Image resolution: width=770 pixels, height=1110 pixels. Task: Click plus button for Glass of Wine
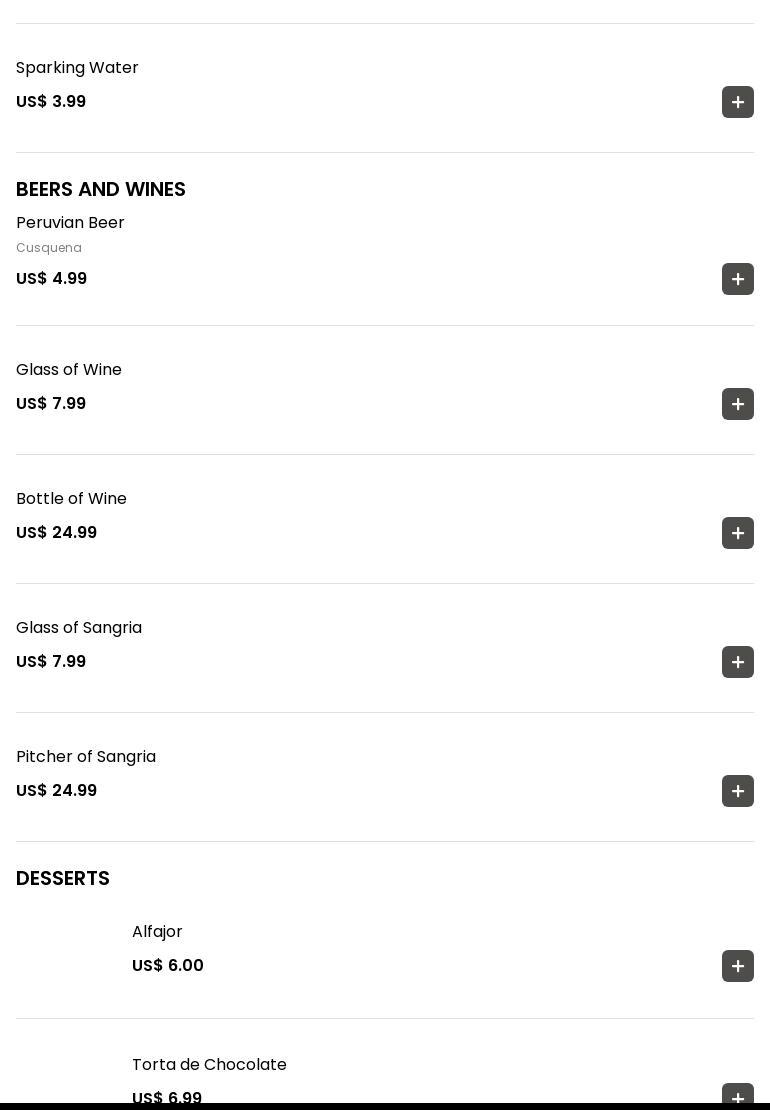[738, 404]
